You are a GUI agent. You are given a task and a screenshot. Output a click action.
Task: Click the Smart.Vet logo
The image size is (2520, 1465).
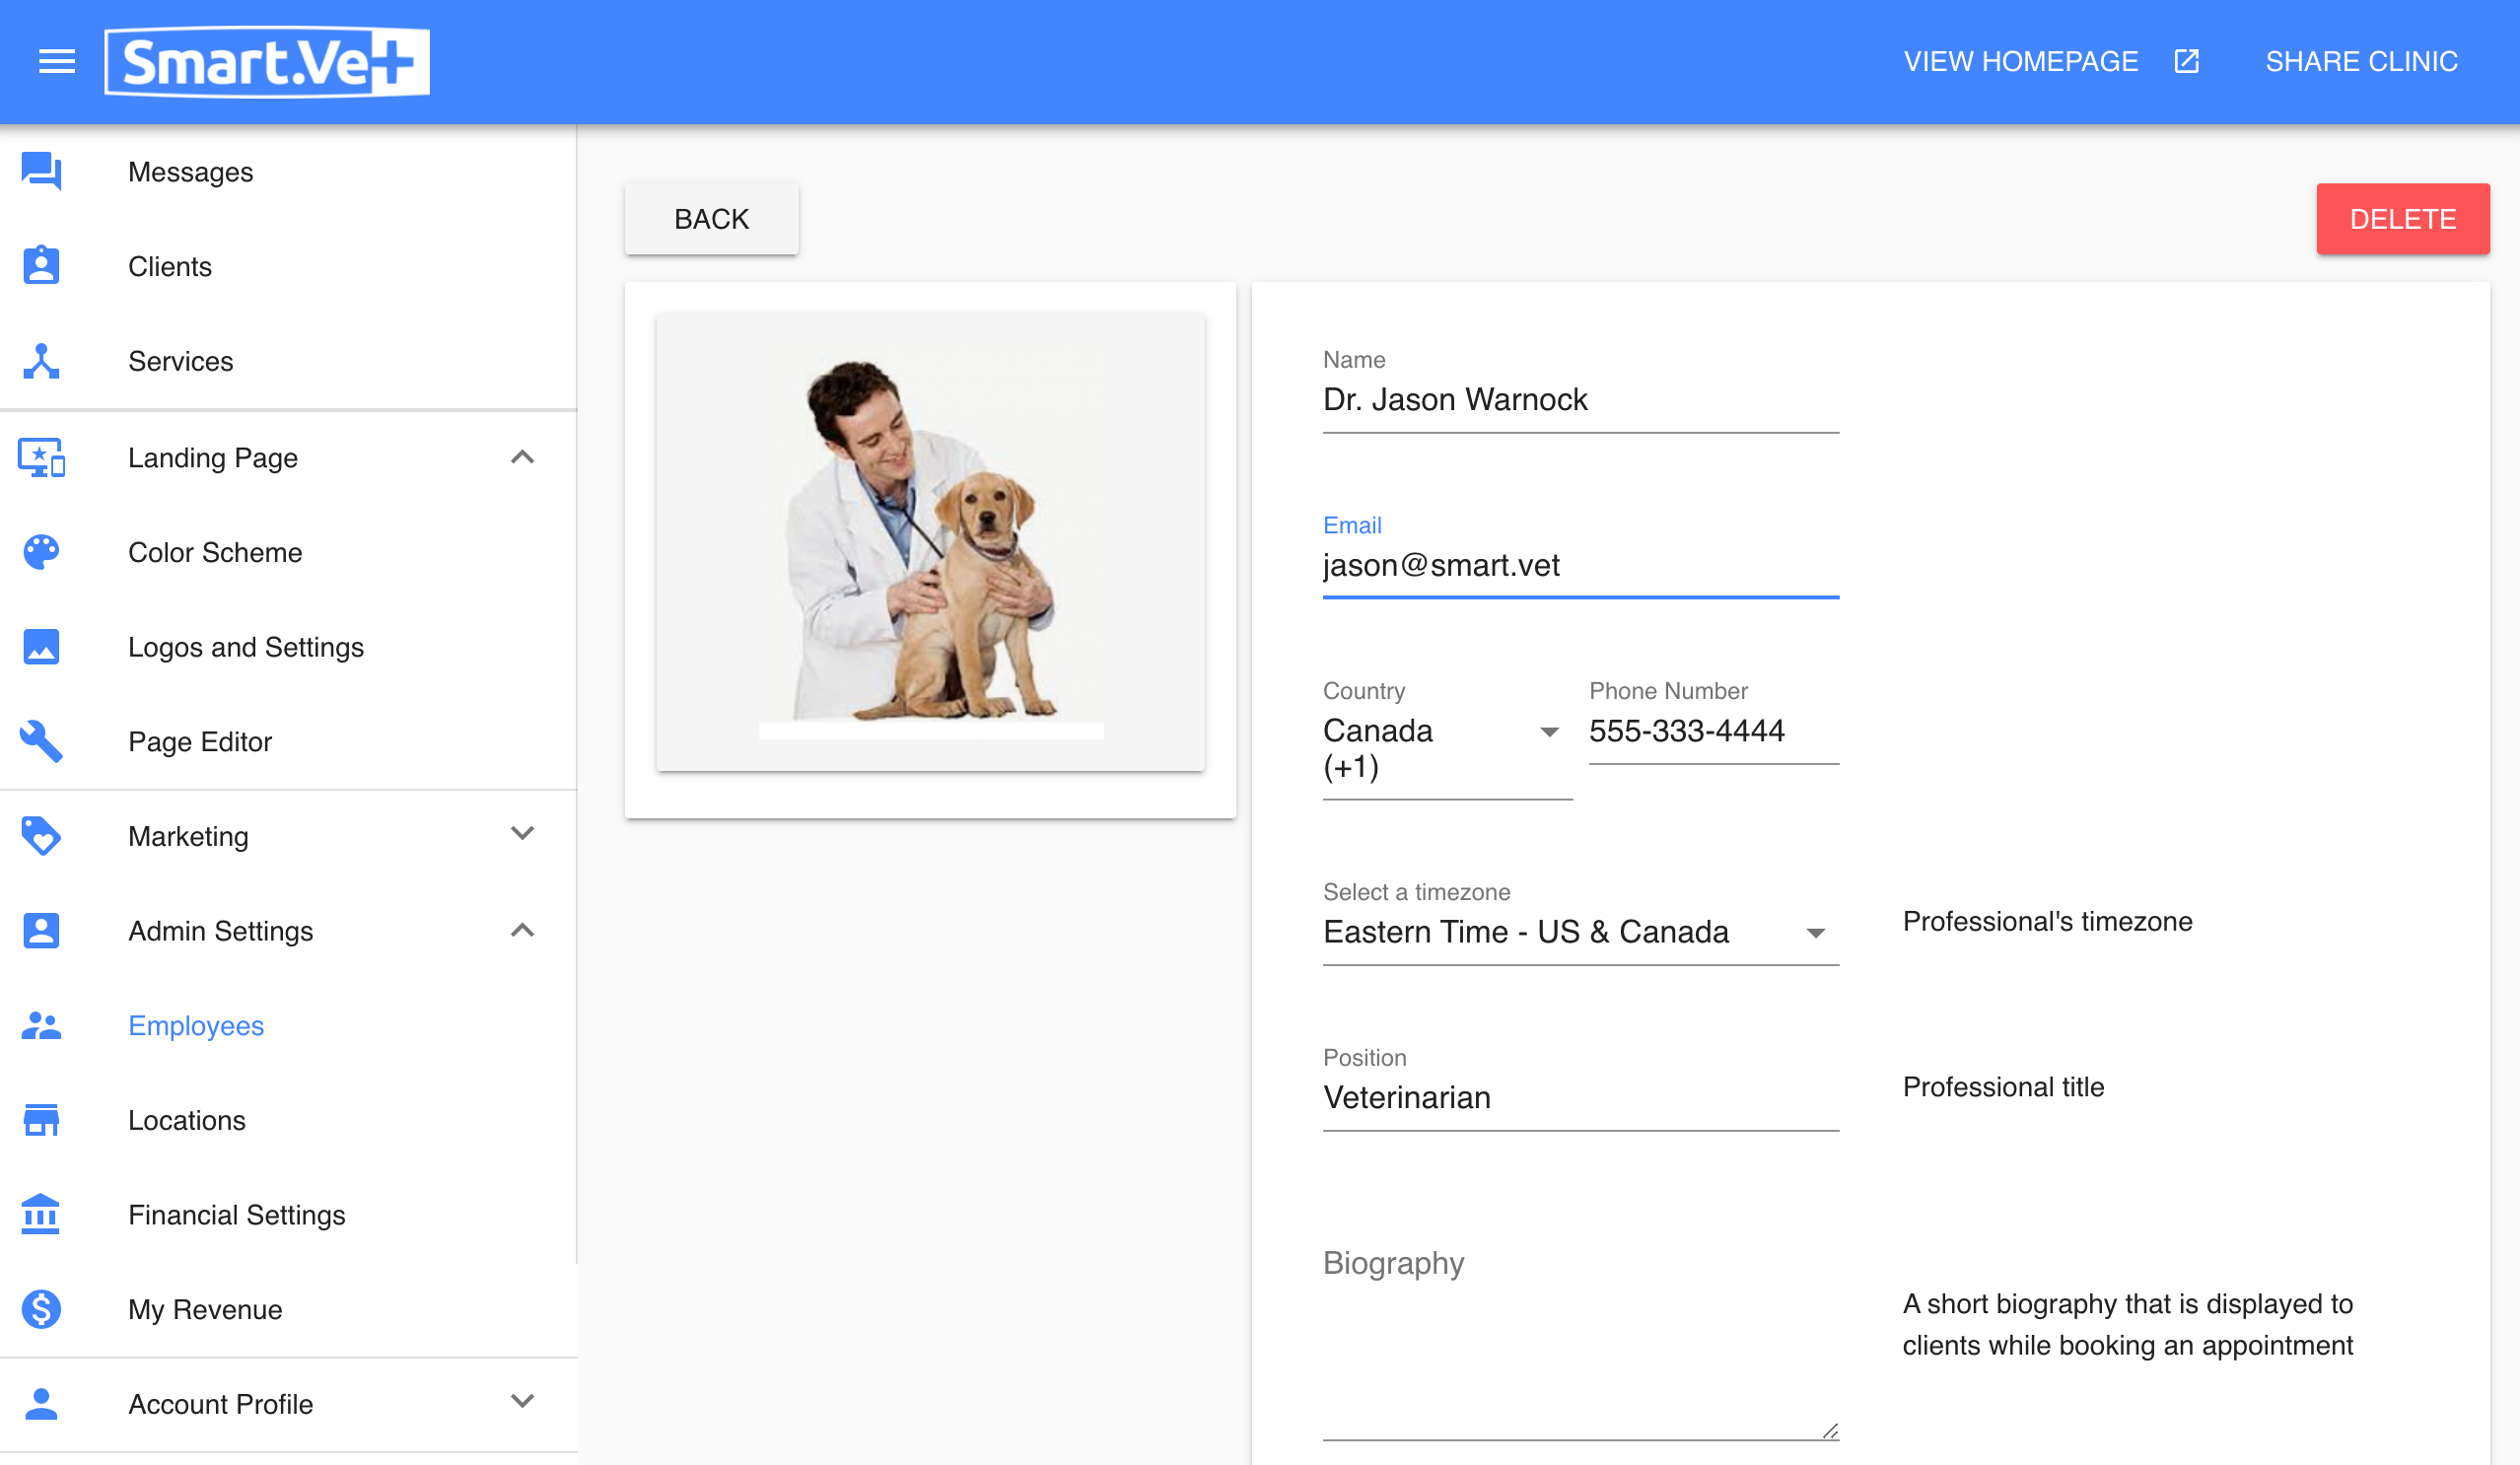pyautogui.click(x=267, y=62)
